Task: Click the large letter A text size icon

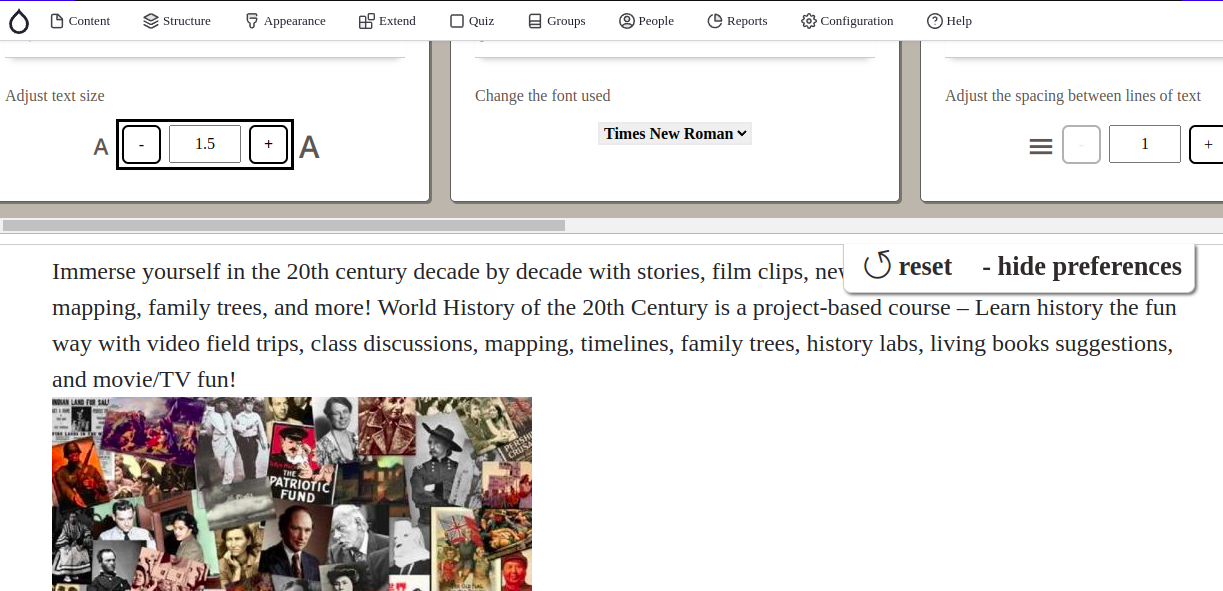Action: tap(309, 147)
